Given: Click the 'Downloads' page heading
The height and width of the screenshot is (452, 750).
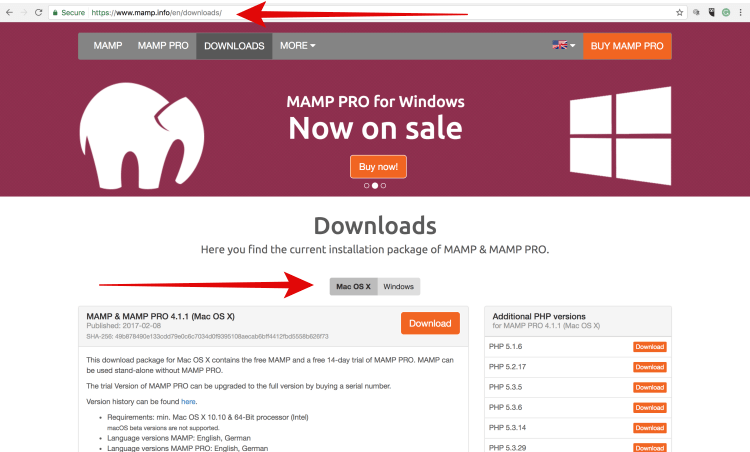Looking at the screenshot, I should point(375,226).
